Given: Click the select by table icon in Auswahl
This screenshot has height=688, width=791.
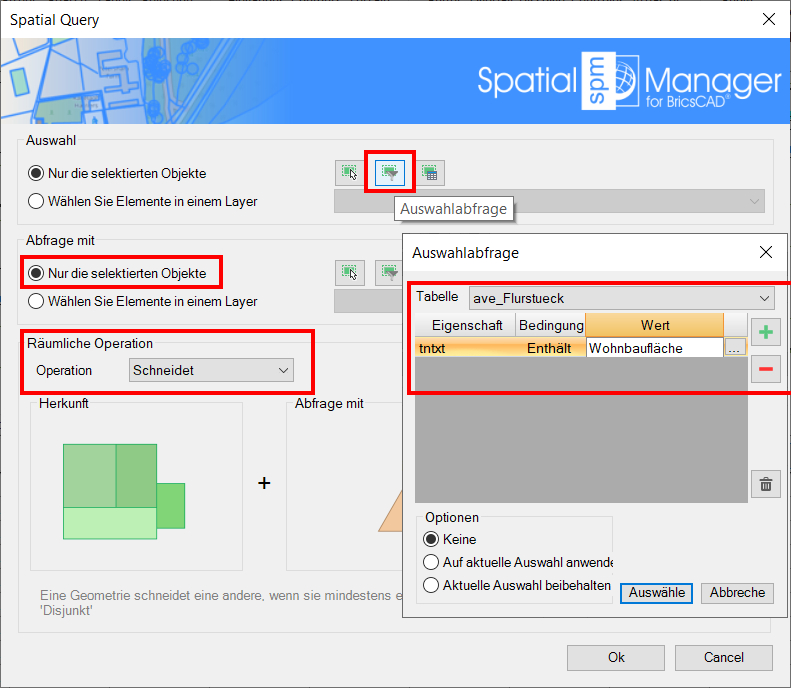Looking at the screenshot, I should click(430, 173).
